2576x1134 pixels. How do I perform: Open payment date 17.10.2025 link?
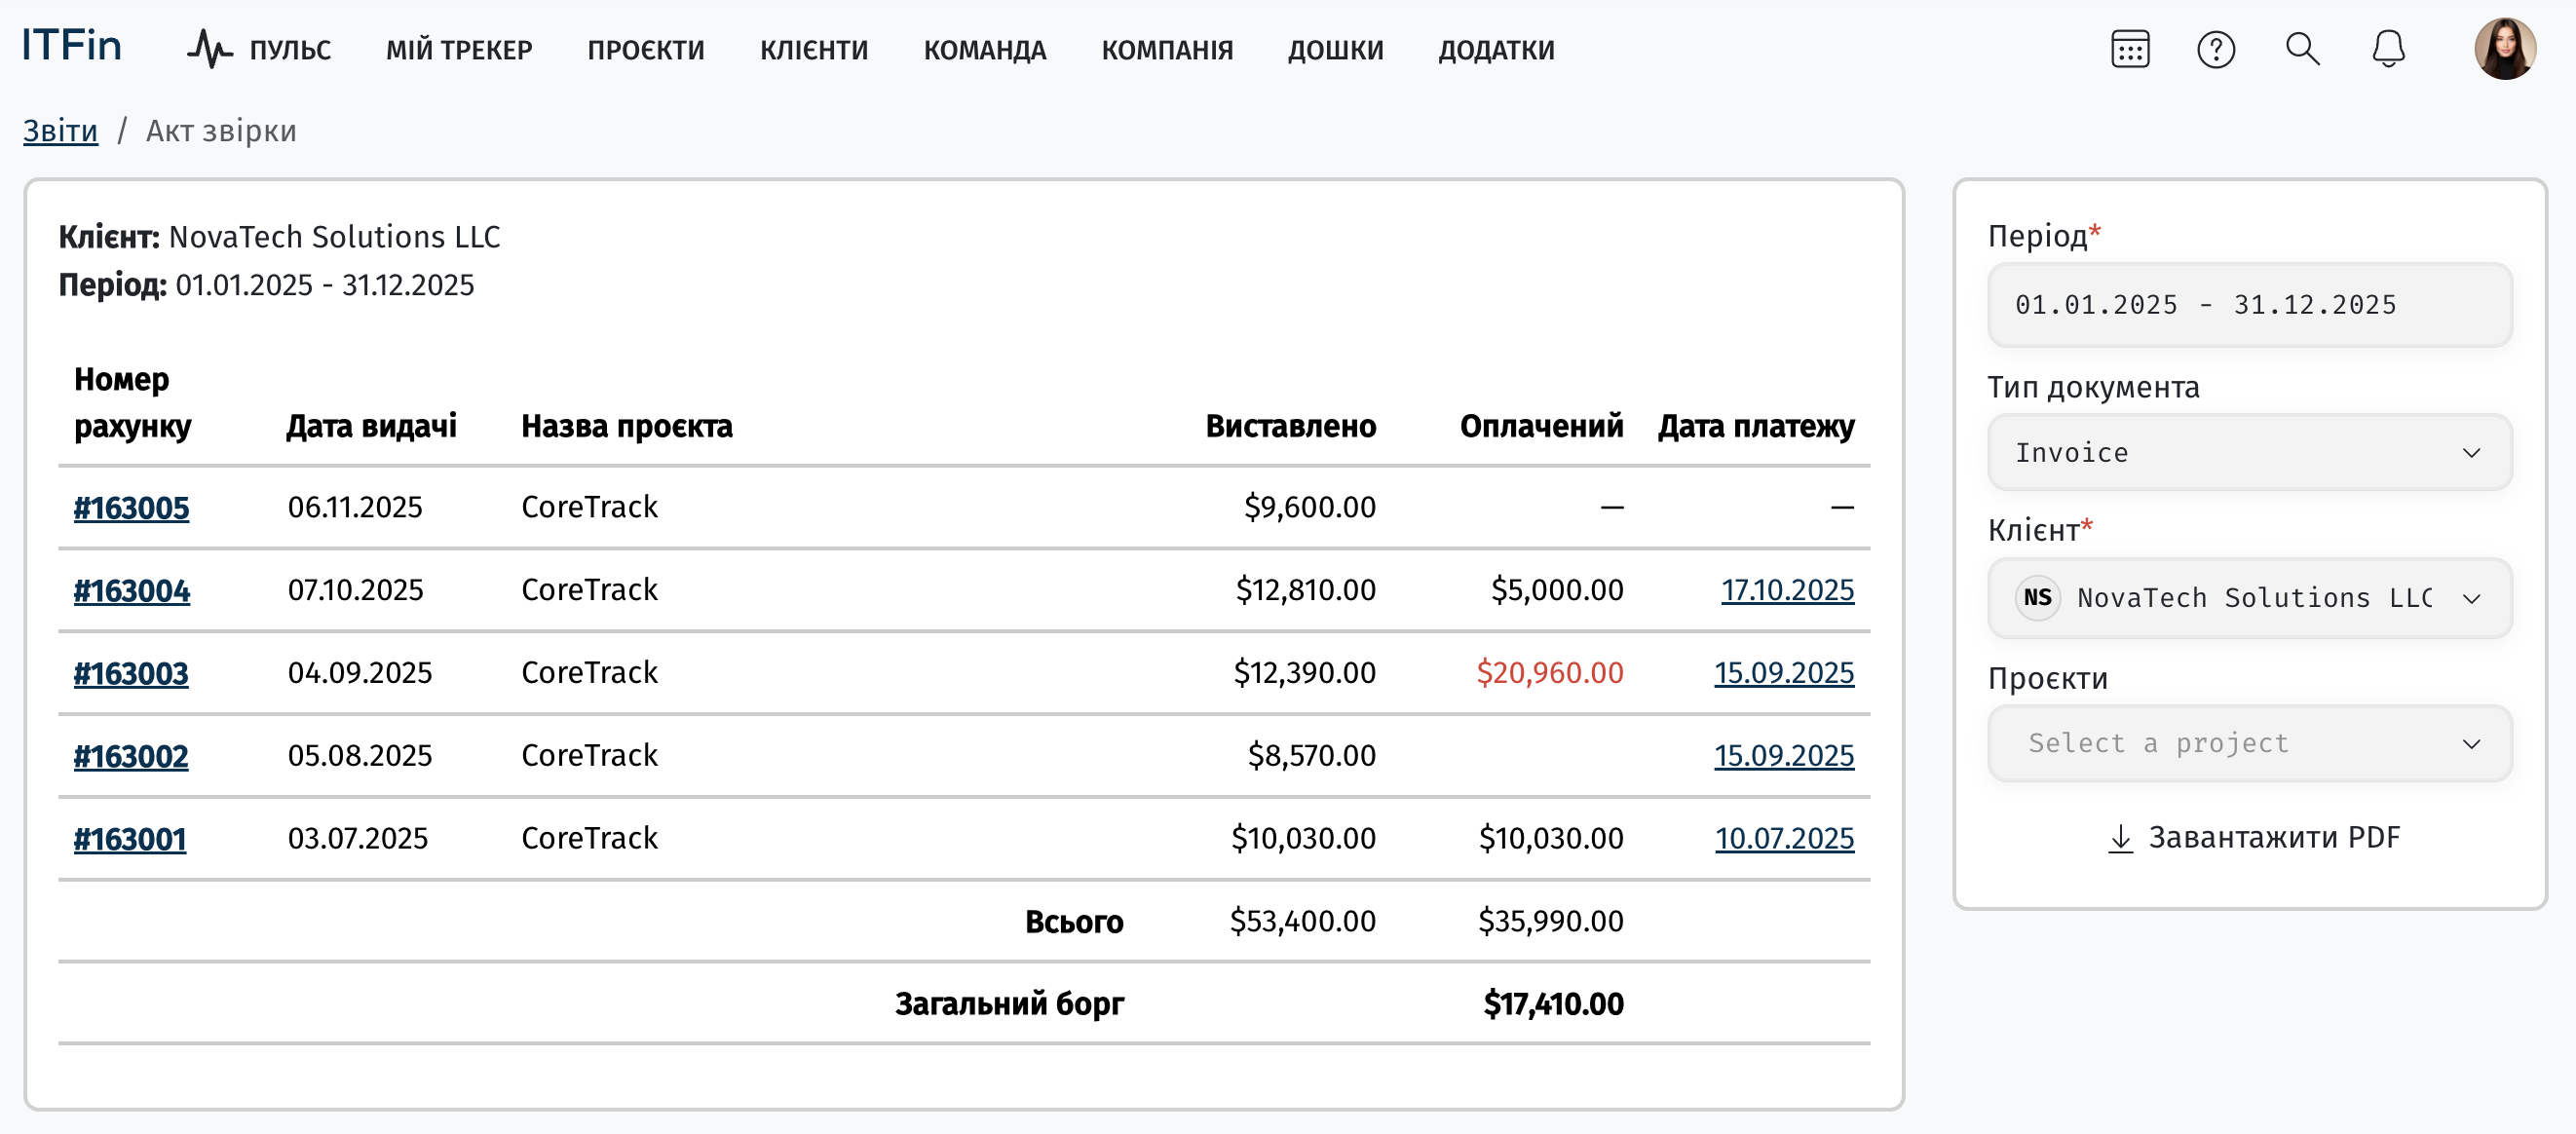[x=1787, y=590]
